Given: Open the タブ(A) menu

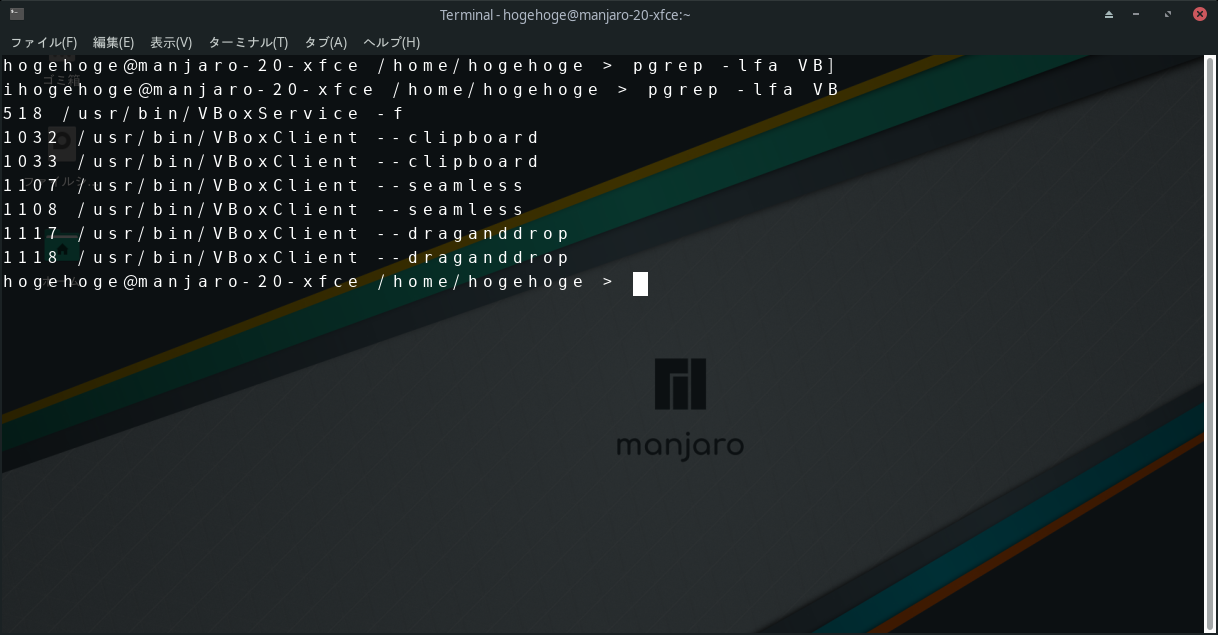Looking at the screenshot, I should [325, 42].
